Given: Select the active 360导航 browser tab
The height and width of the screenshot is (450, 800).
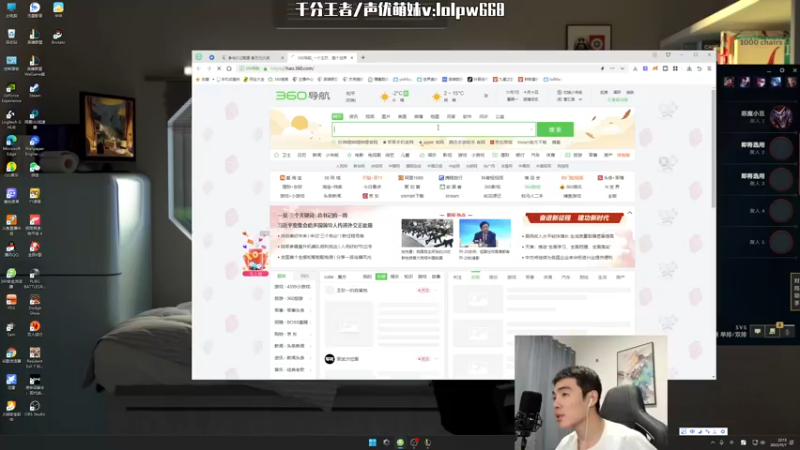Looking at the screenshot, I should click(x=321, y=58).
